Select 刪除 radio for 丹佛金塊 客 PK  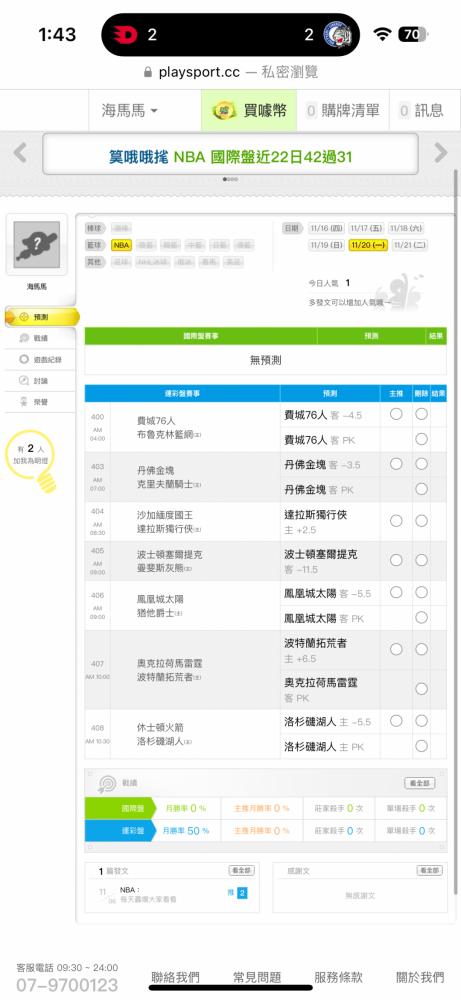click(421, 489)
